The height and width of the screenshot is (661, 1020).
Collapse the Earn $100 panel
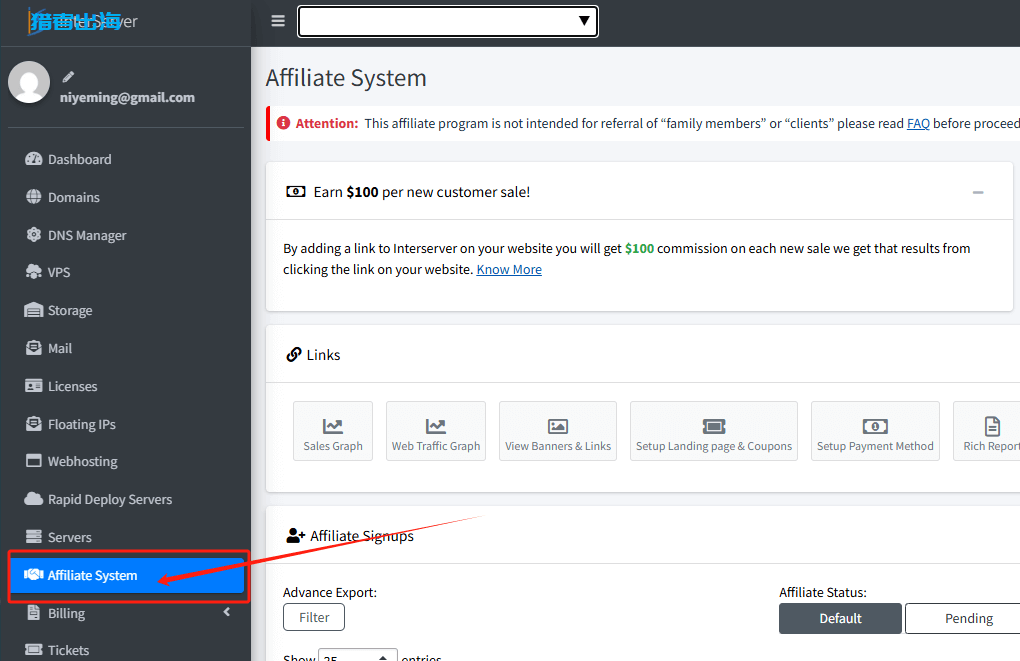click(x=978, y=192)
